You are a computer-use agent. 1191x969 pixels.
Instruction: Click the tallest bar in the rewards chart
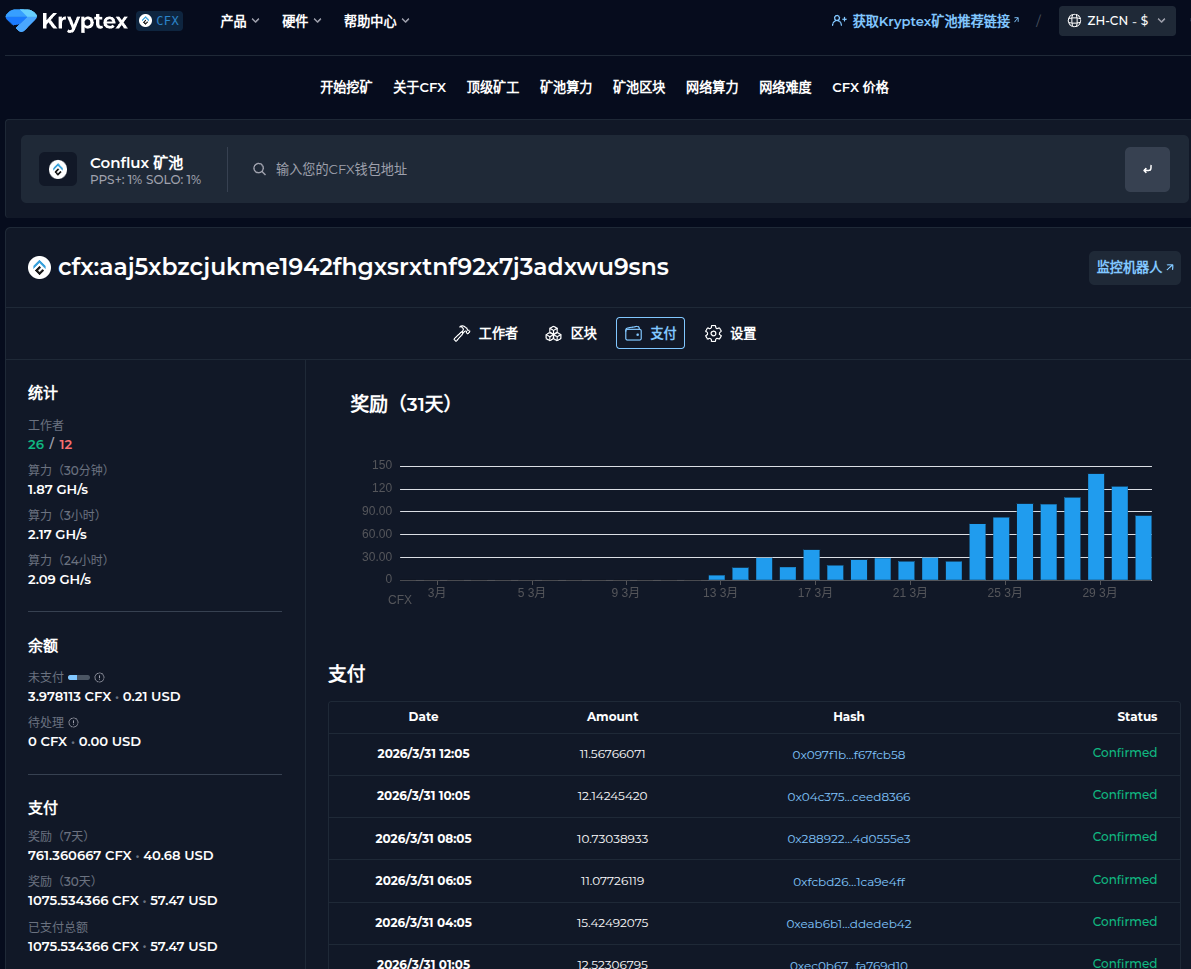click(1096, 525)
